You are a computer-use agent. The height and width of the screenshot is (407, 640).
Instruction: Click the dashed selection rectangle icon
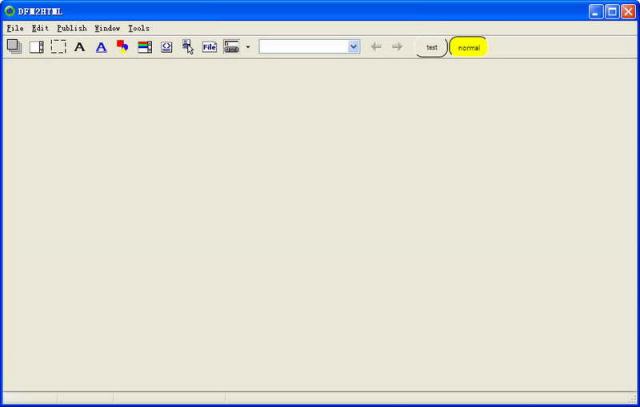[58, 47]
